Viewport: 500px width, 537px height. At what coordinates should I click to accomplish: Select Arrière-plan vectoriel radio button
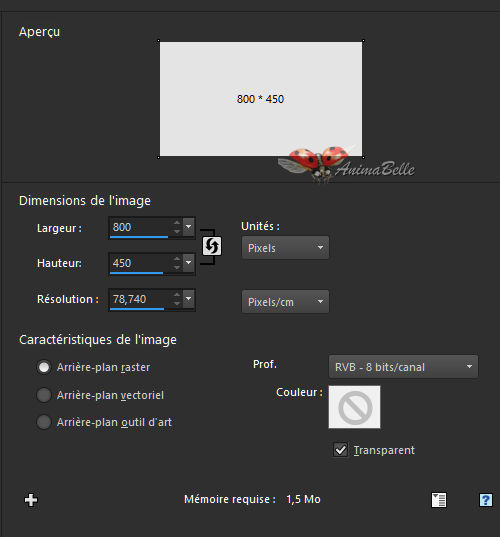click(x=44, y=395)
